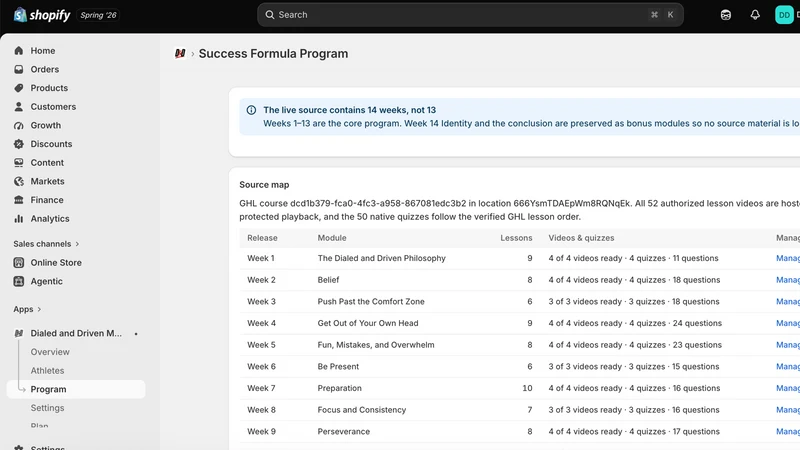
Task: Click the Manage link for Week 6 Be Present
Action: (x=788, y=366)
